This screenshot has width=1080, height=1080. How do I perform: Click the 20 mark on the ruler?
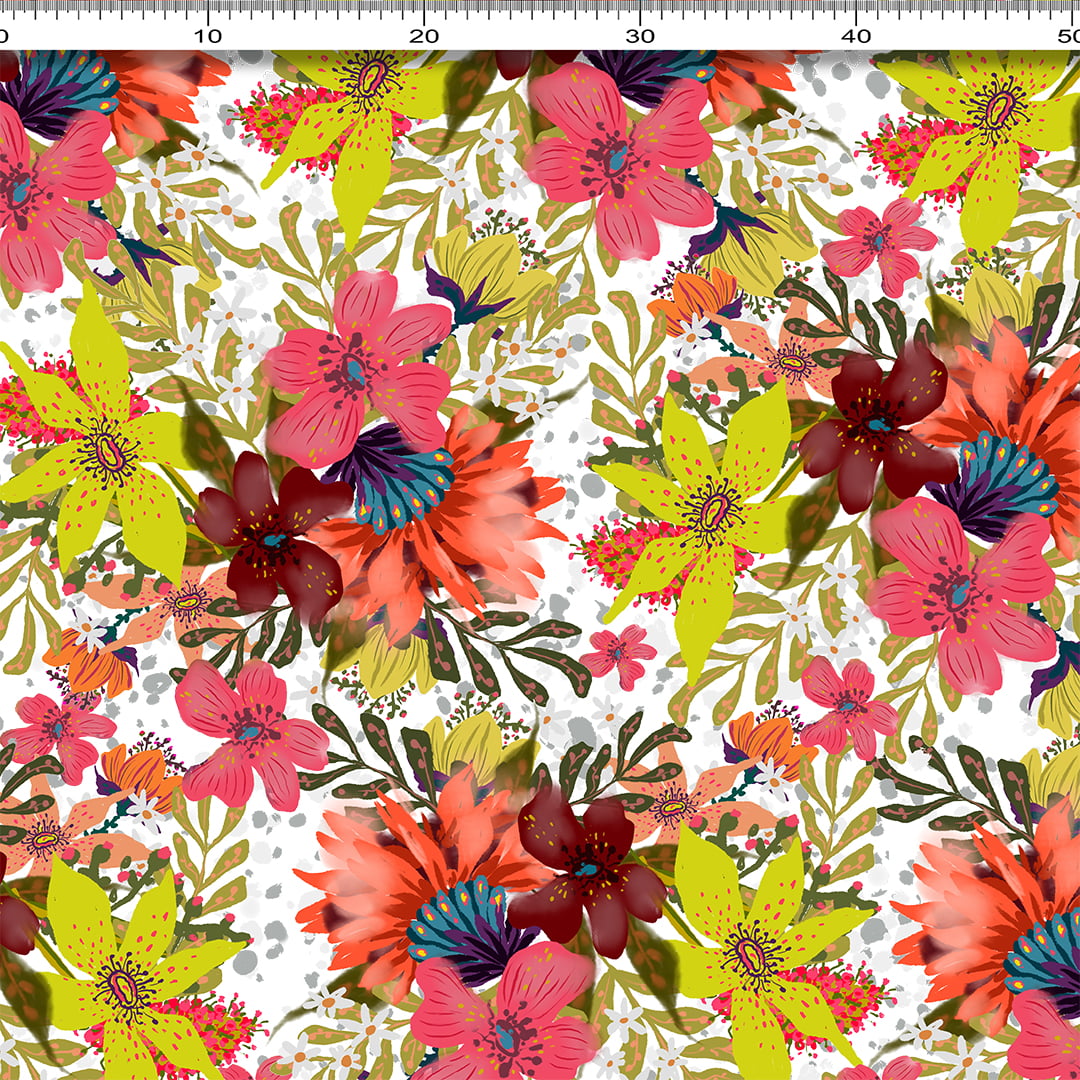pos(424,33)
